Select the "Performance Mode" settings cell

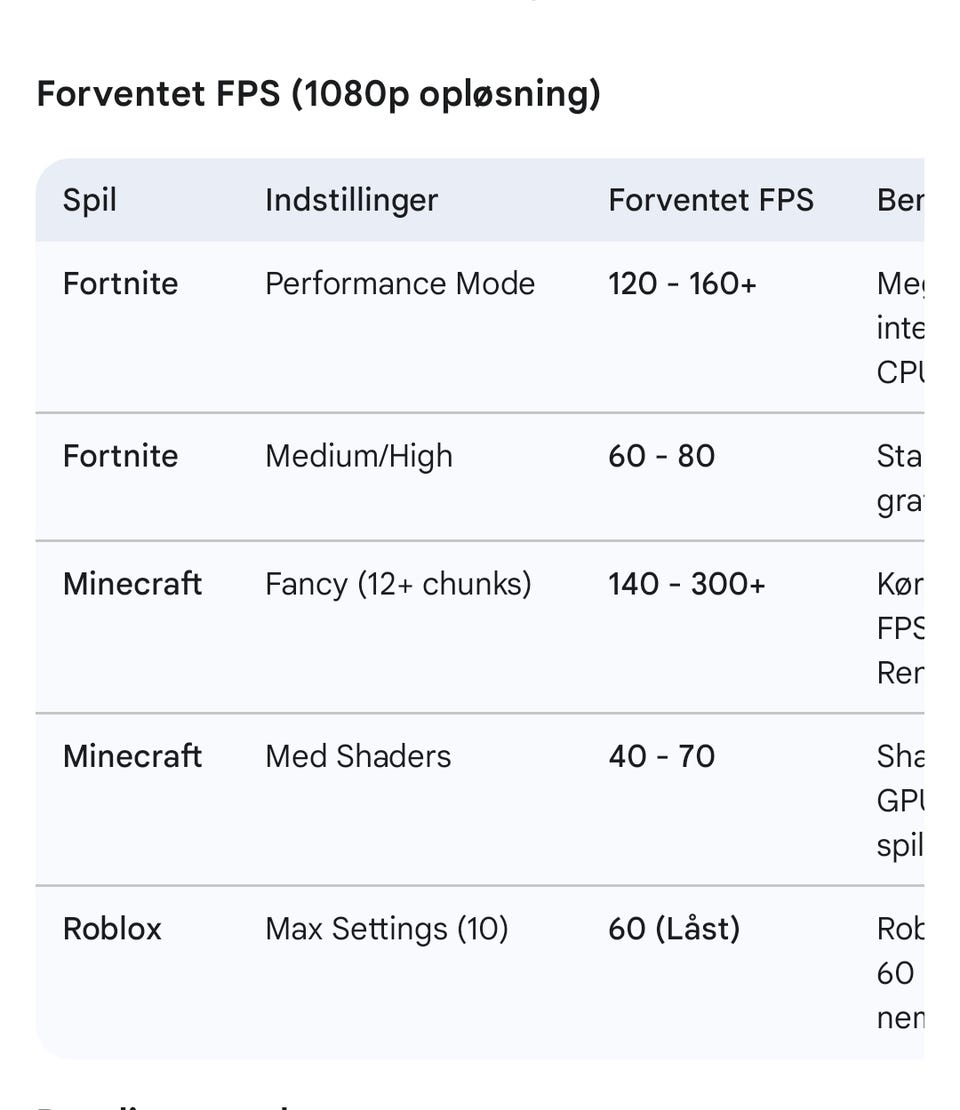[x=400, y=284]
